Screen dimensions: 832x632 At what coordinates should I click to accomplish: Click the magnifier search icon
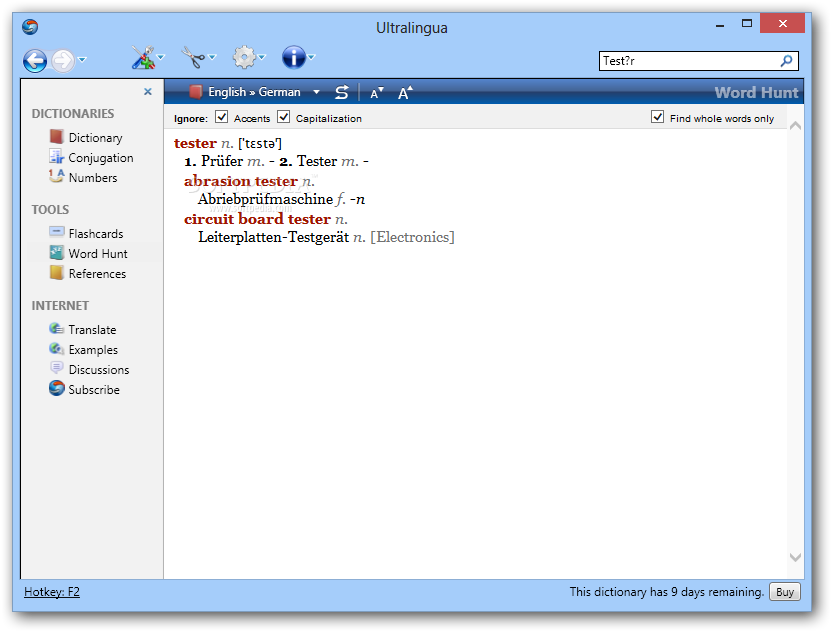[786, 61]
